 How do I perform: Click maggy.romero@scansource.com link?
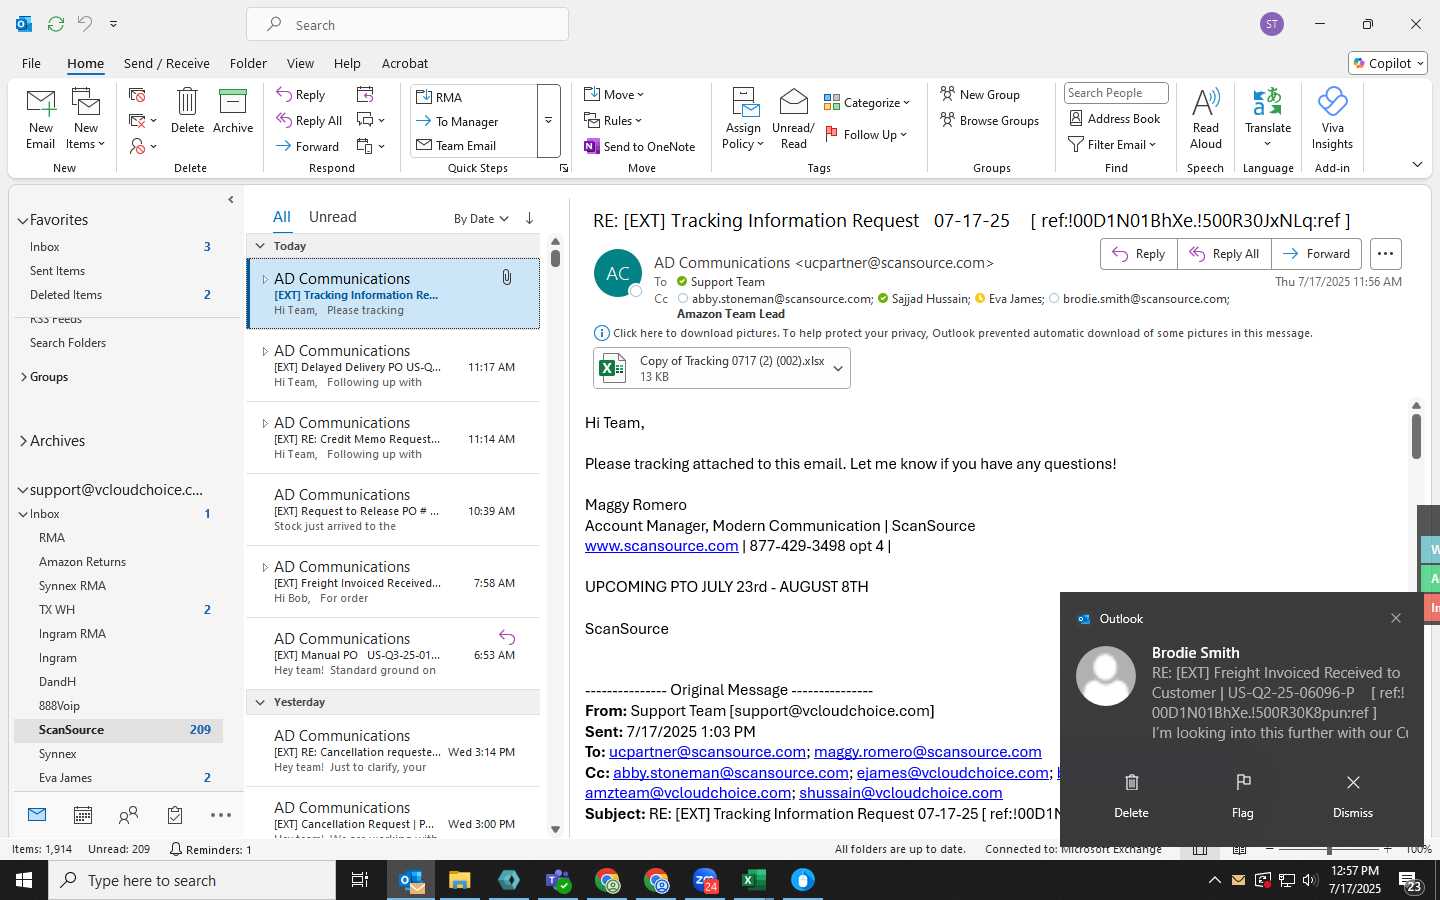pos(928,752)
